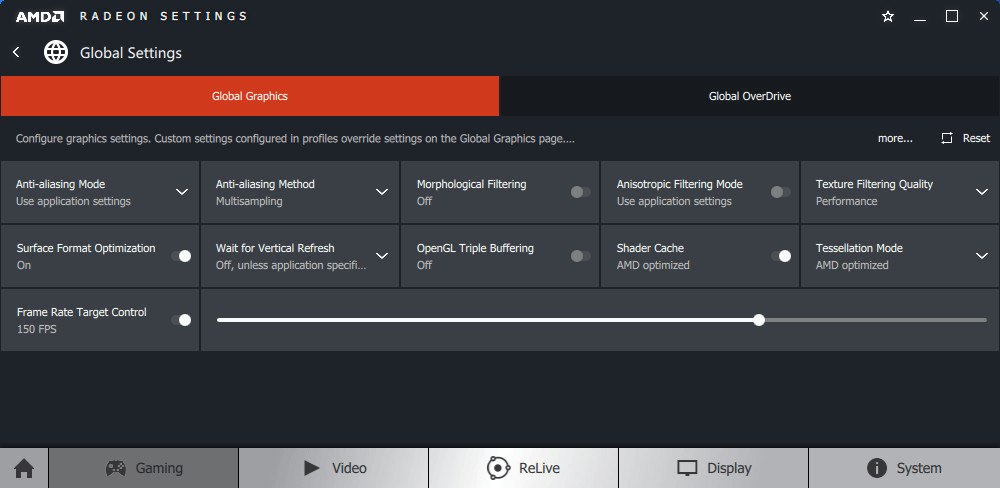Turn on OpenGL Triple Buffering
Image resolution: width=1000 pixels, height=488 pixels.
580,256
